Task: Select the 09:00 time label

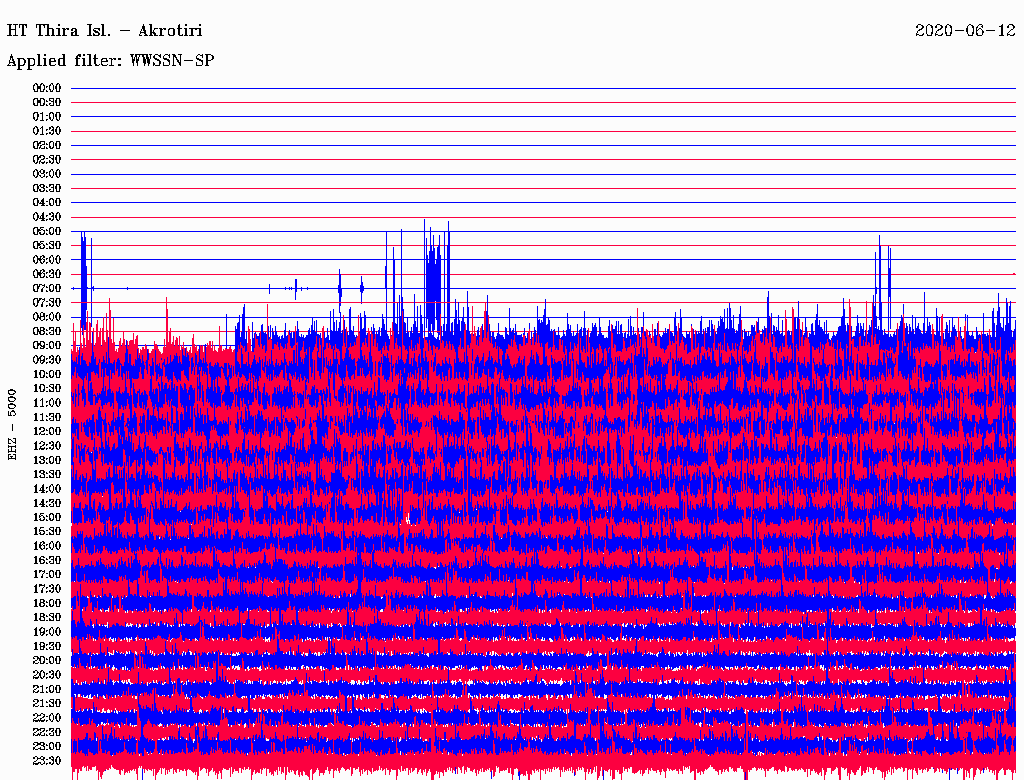Action: point(47,346)
